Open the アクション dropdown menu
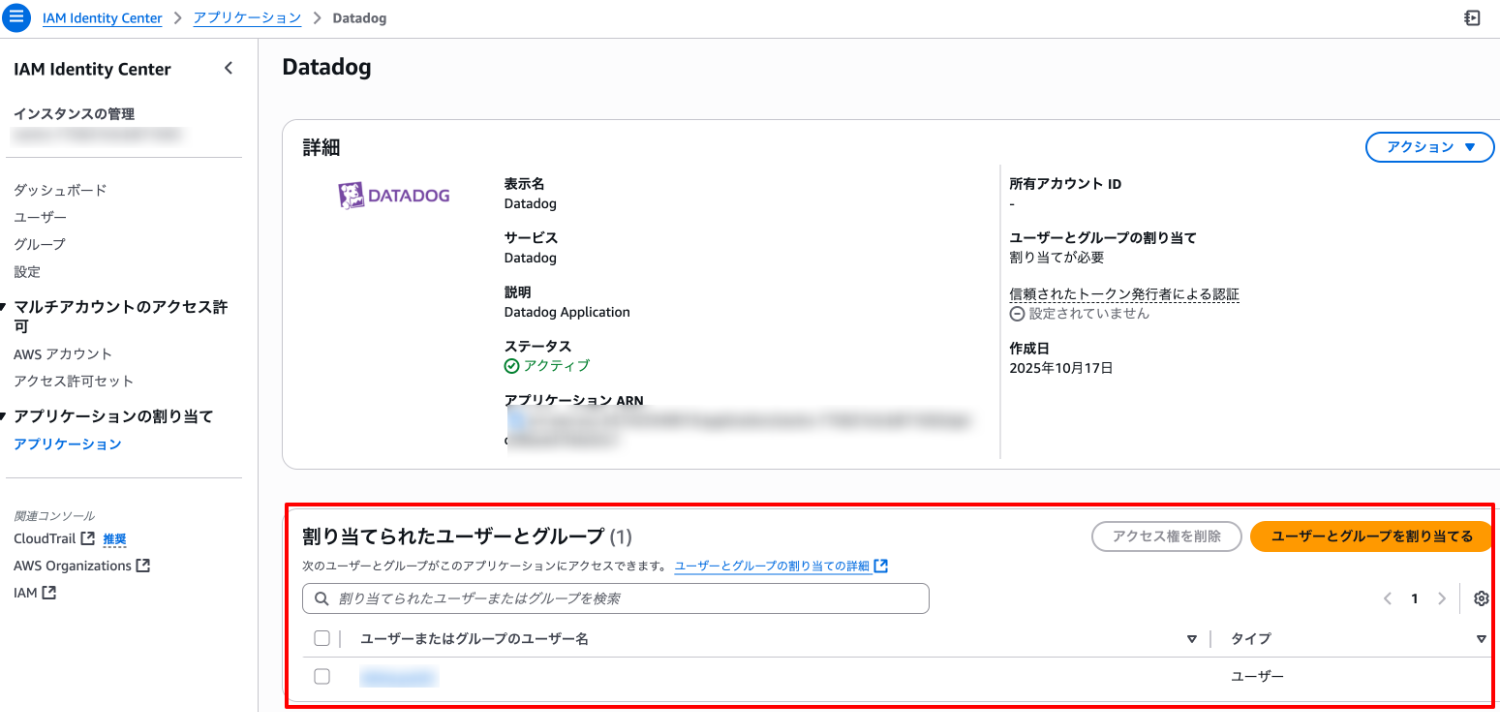This screenshot has height=712, width=1500. click(1428, 146)
